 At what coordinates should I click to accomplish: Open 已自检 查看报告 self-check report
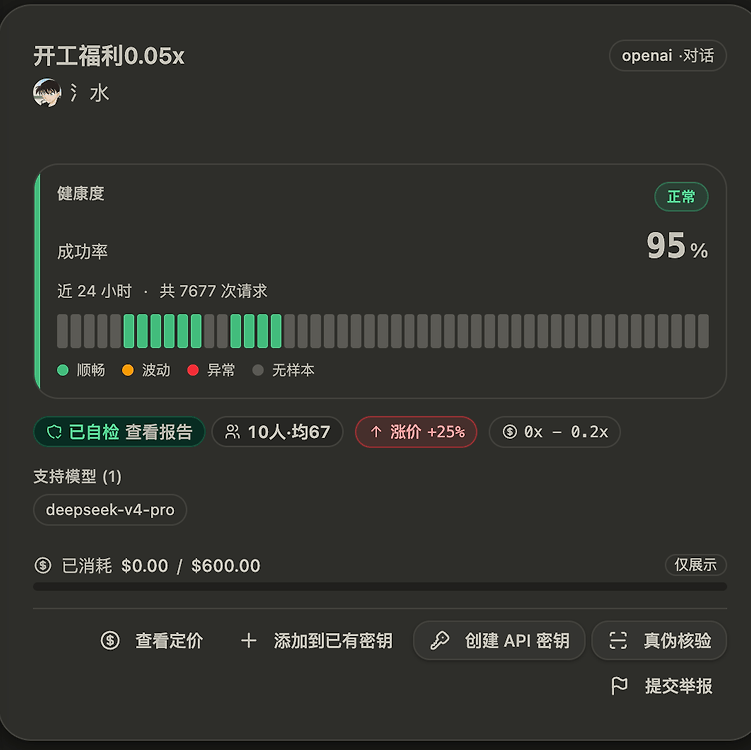pyautogui.click(x=119, y=432)
